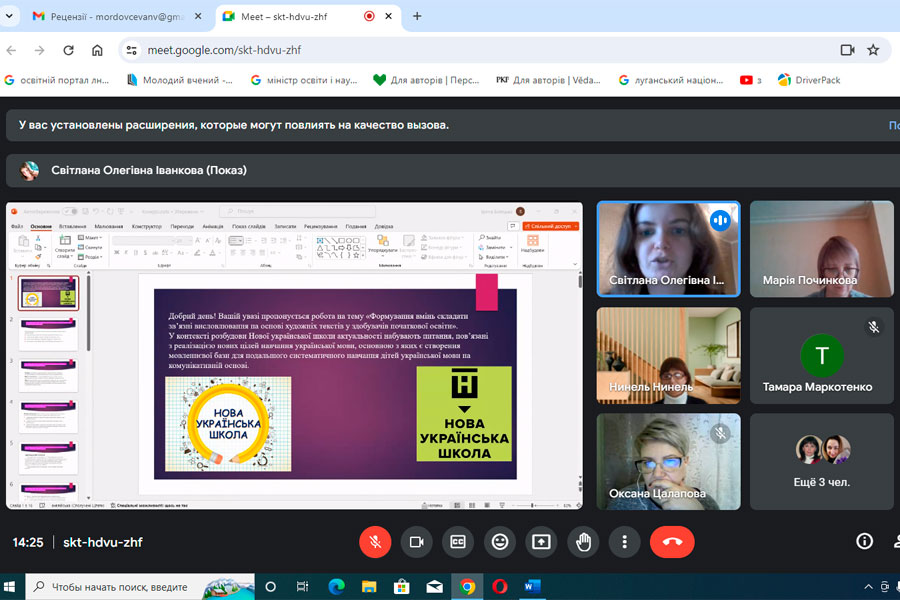Open the освітній портал bookmark
The height and width of the screenshot is (600, 900).
[x=57, y=80]
